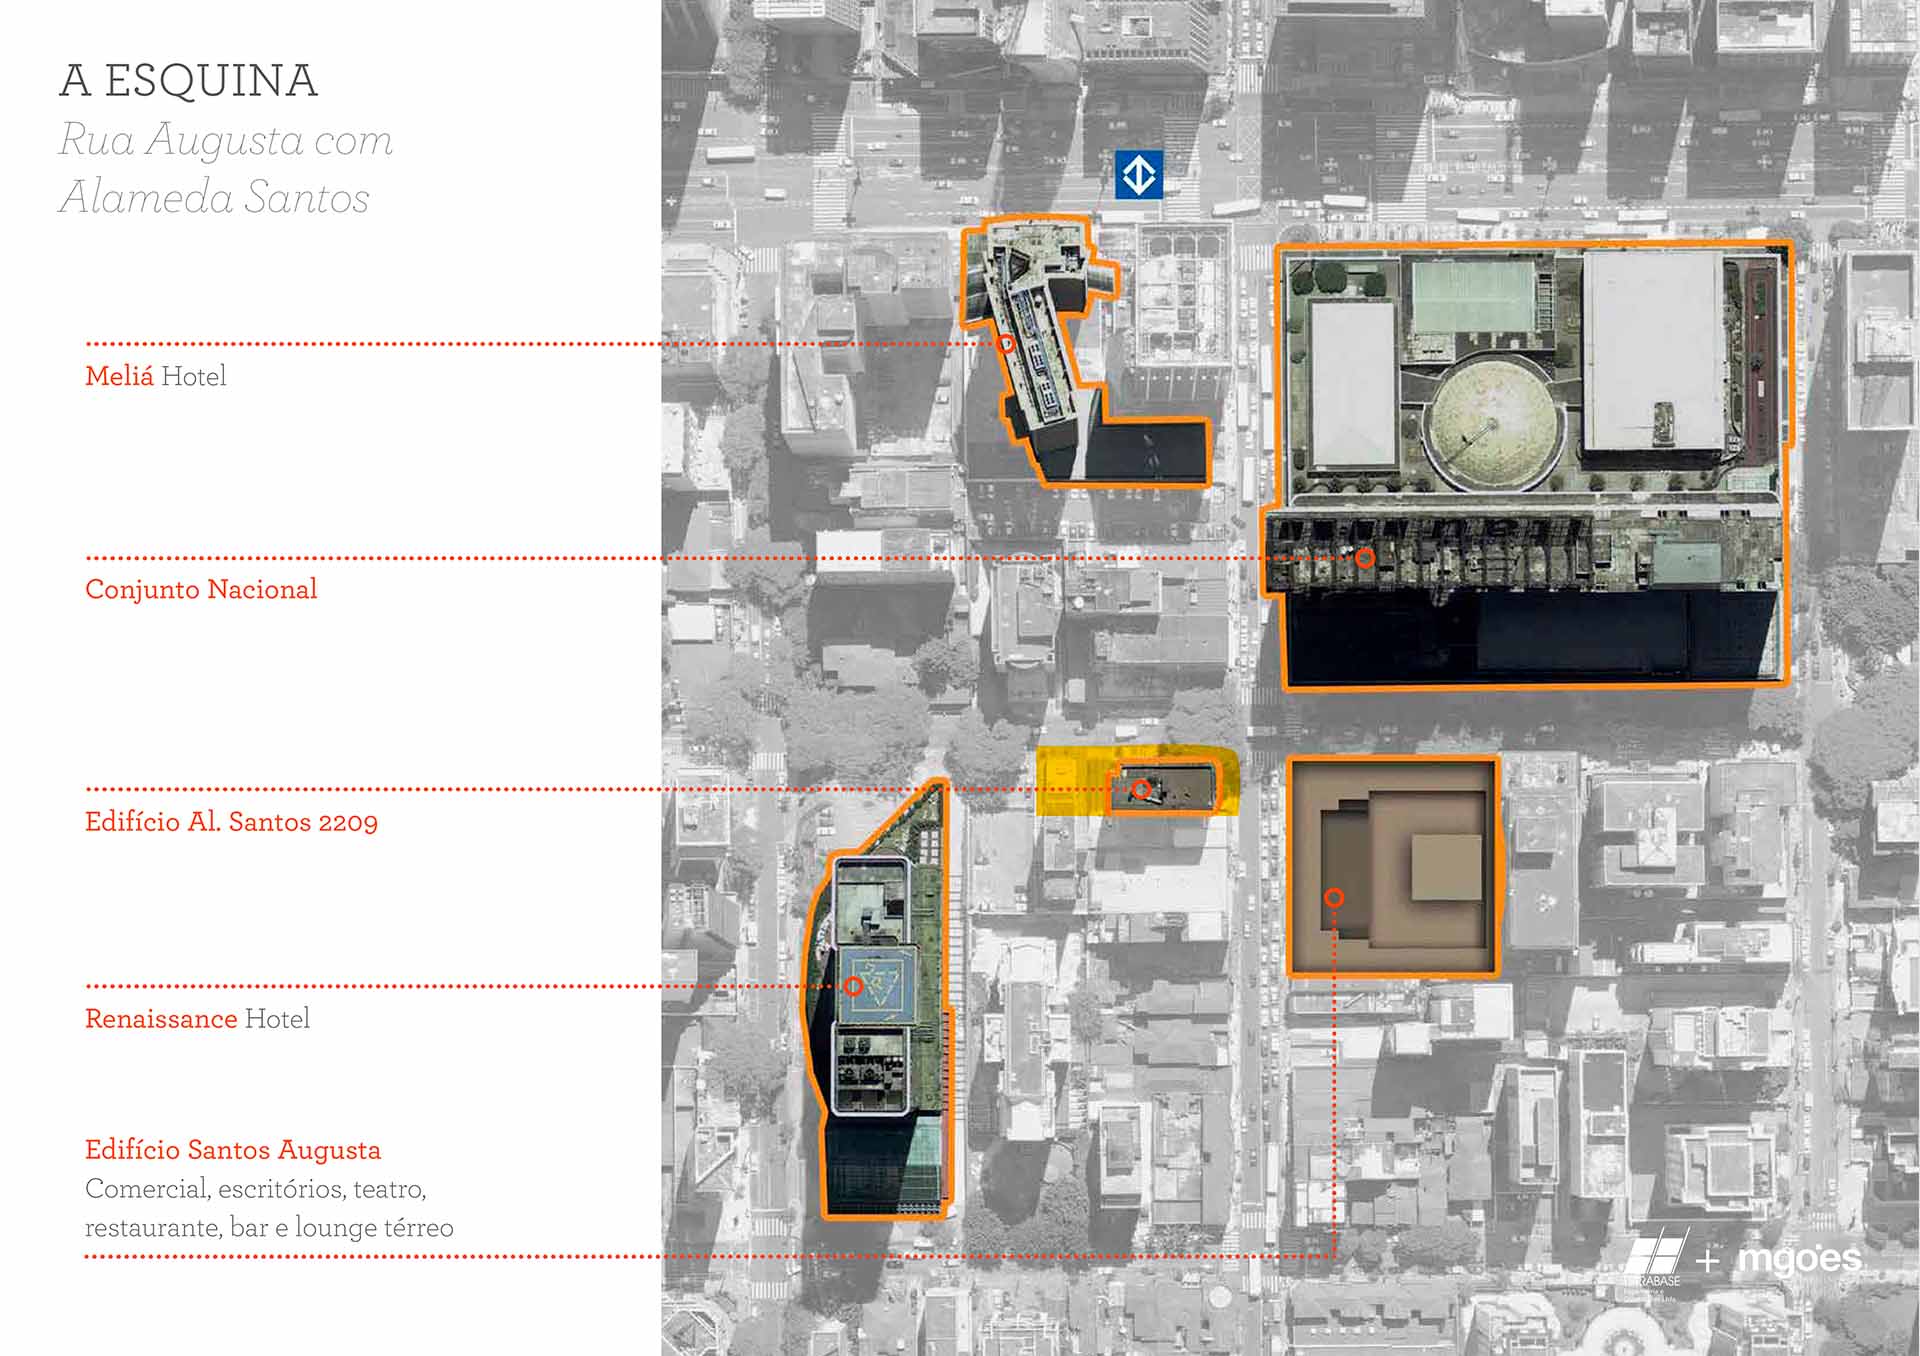The height and width of the screenshot is (1356, 1920).
Task: Click 'restaurante, bar e lounge térreo' line
Action: 269,1228
